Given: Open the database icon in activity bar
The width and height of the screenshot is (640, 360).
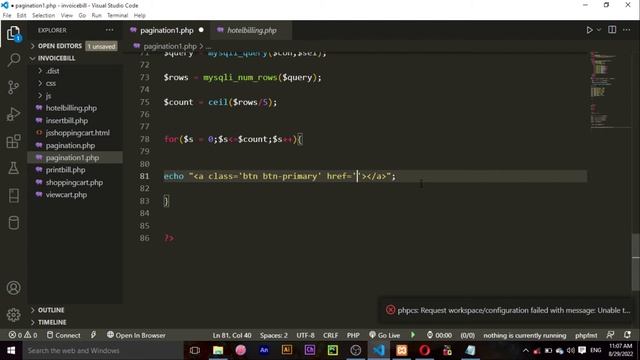Looking at the screenshot, I should 13,223.
